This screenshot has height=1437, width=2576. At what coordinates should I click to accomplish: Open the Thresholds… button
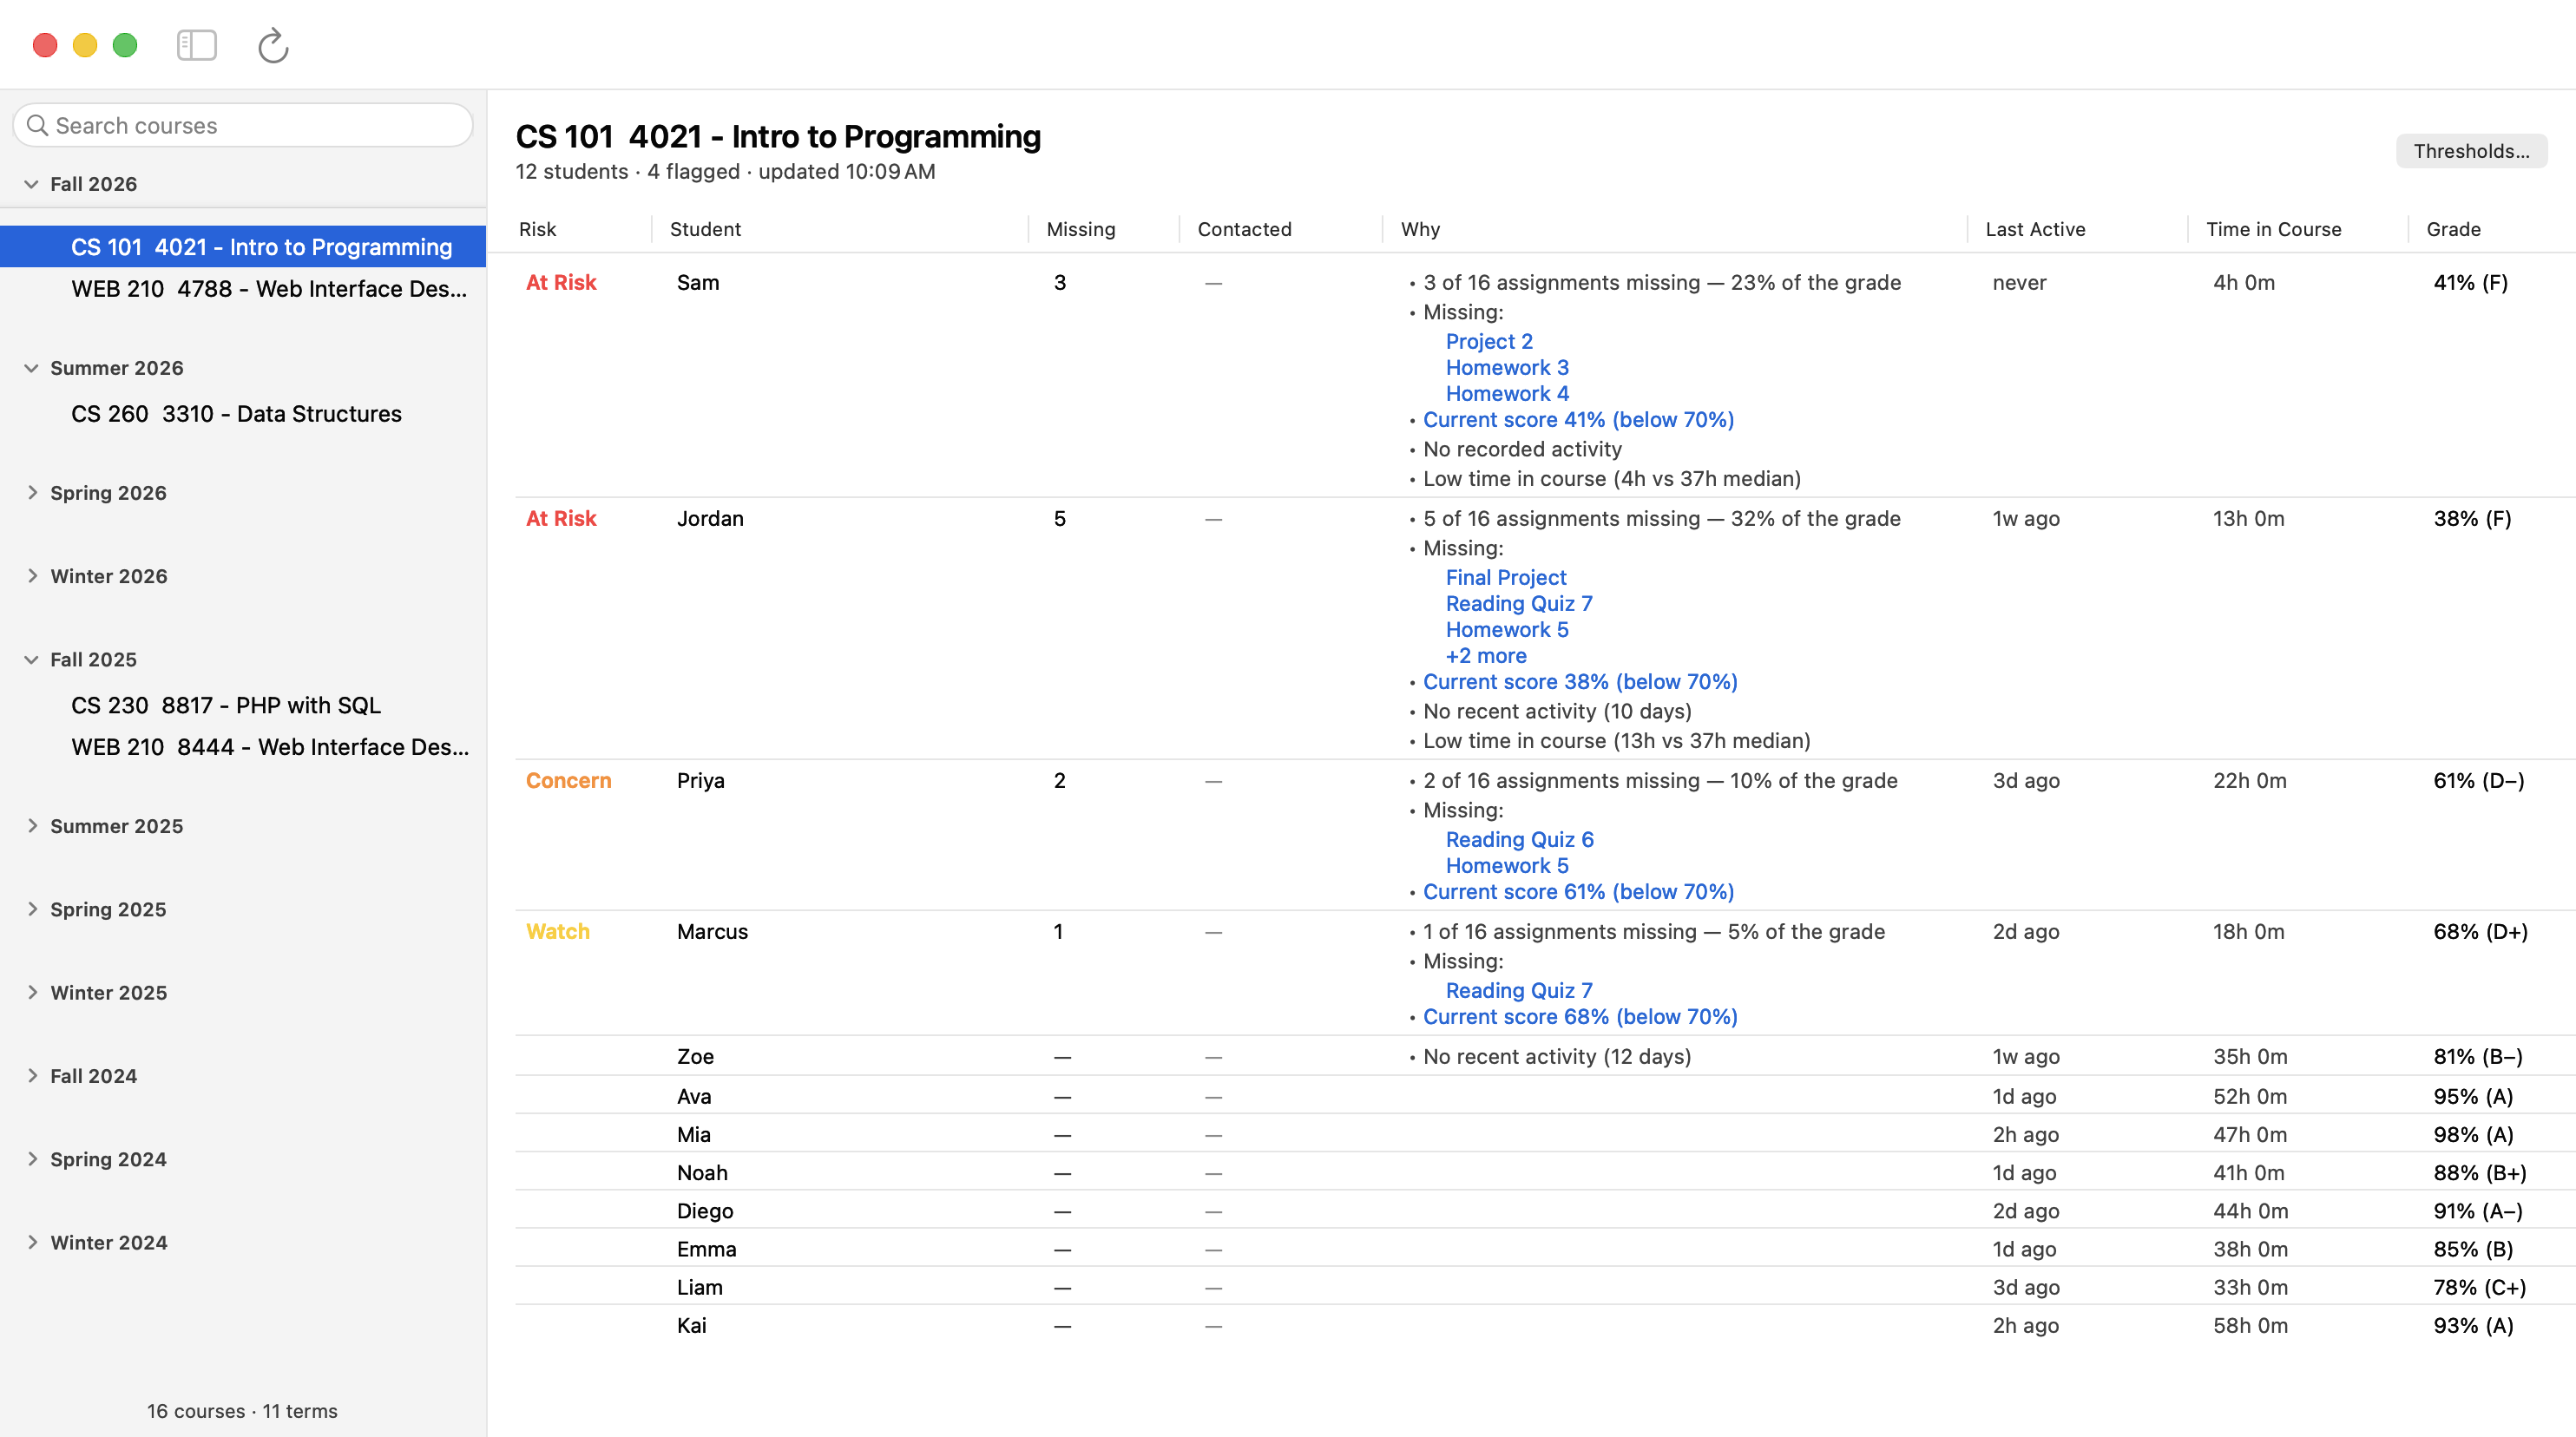click(2470, 151)
